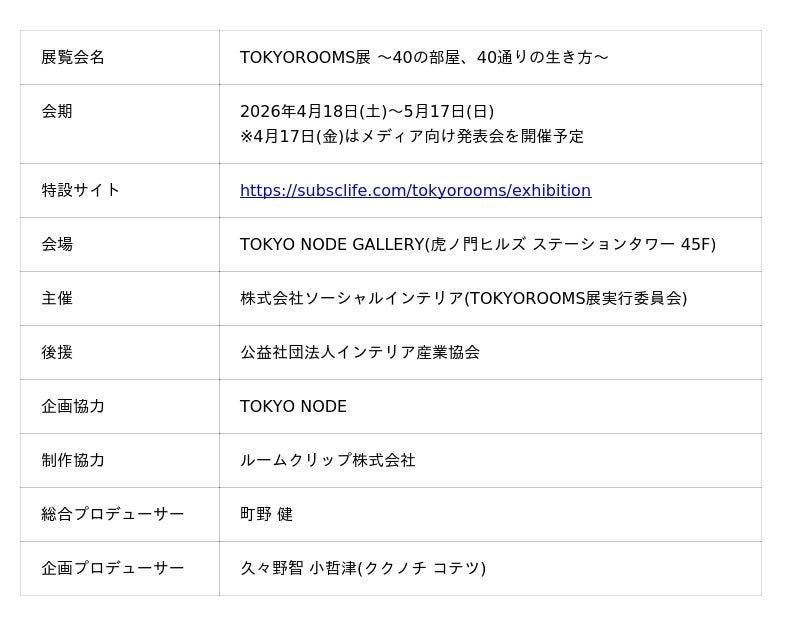Click the 主催 label cell
800x626 pixels.
(x=57, y=298)
